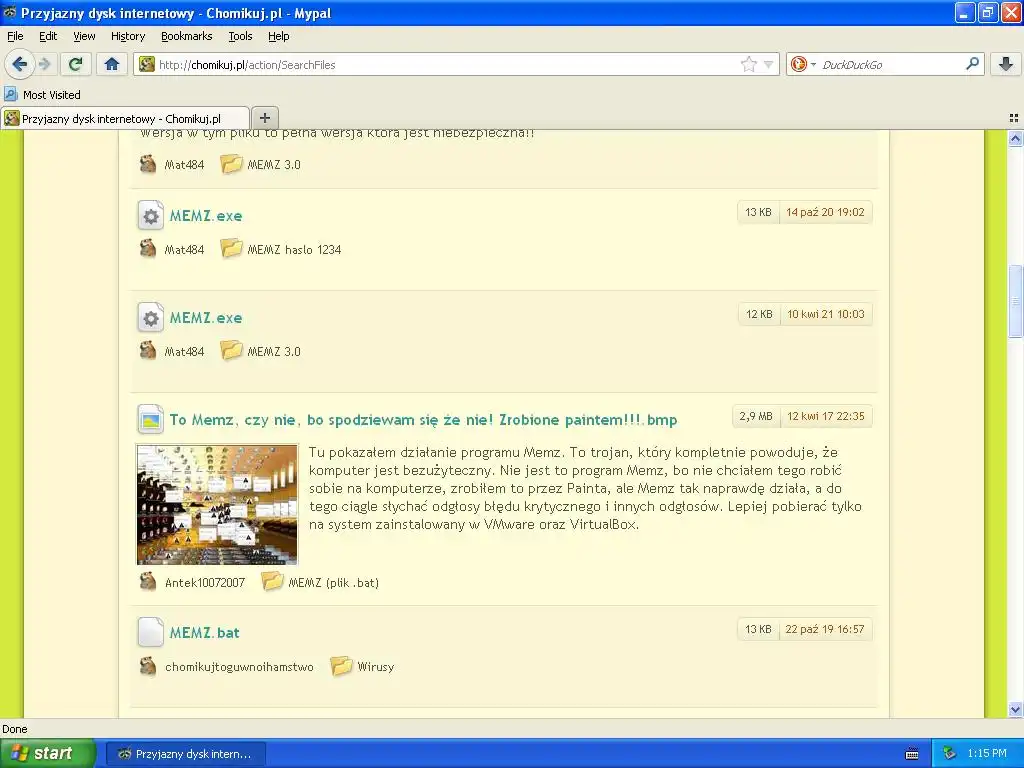Click the hamster avatar beside Antek10072007
Image resolution: width=1024 pixels, height=768 pixels.
pyautogui.click(x=148, y=582)
